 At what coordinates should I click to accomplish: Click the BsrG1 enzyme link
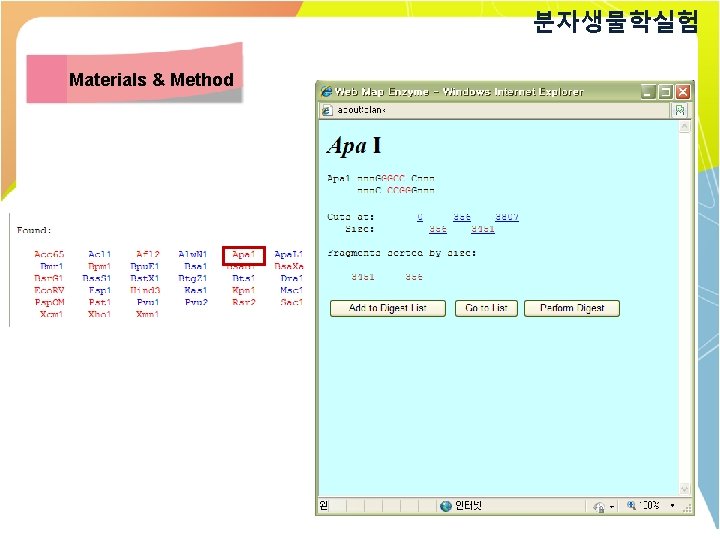(49, 278)
